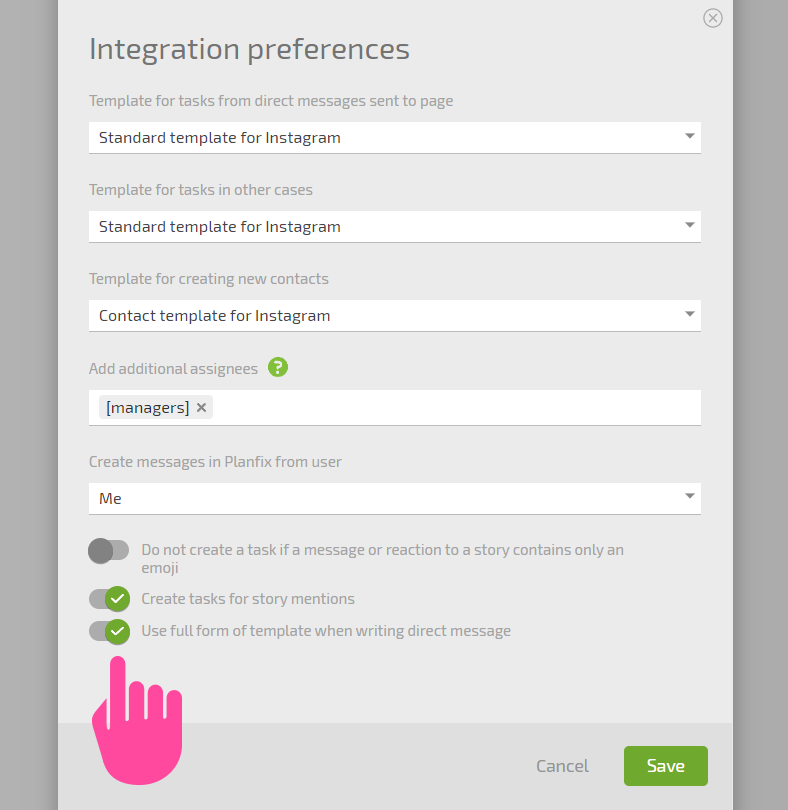
Task: Click Cancel to discard changes
Action: click(562, 766)
